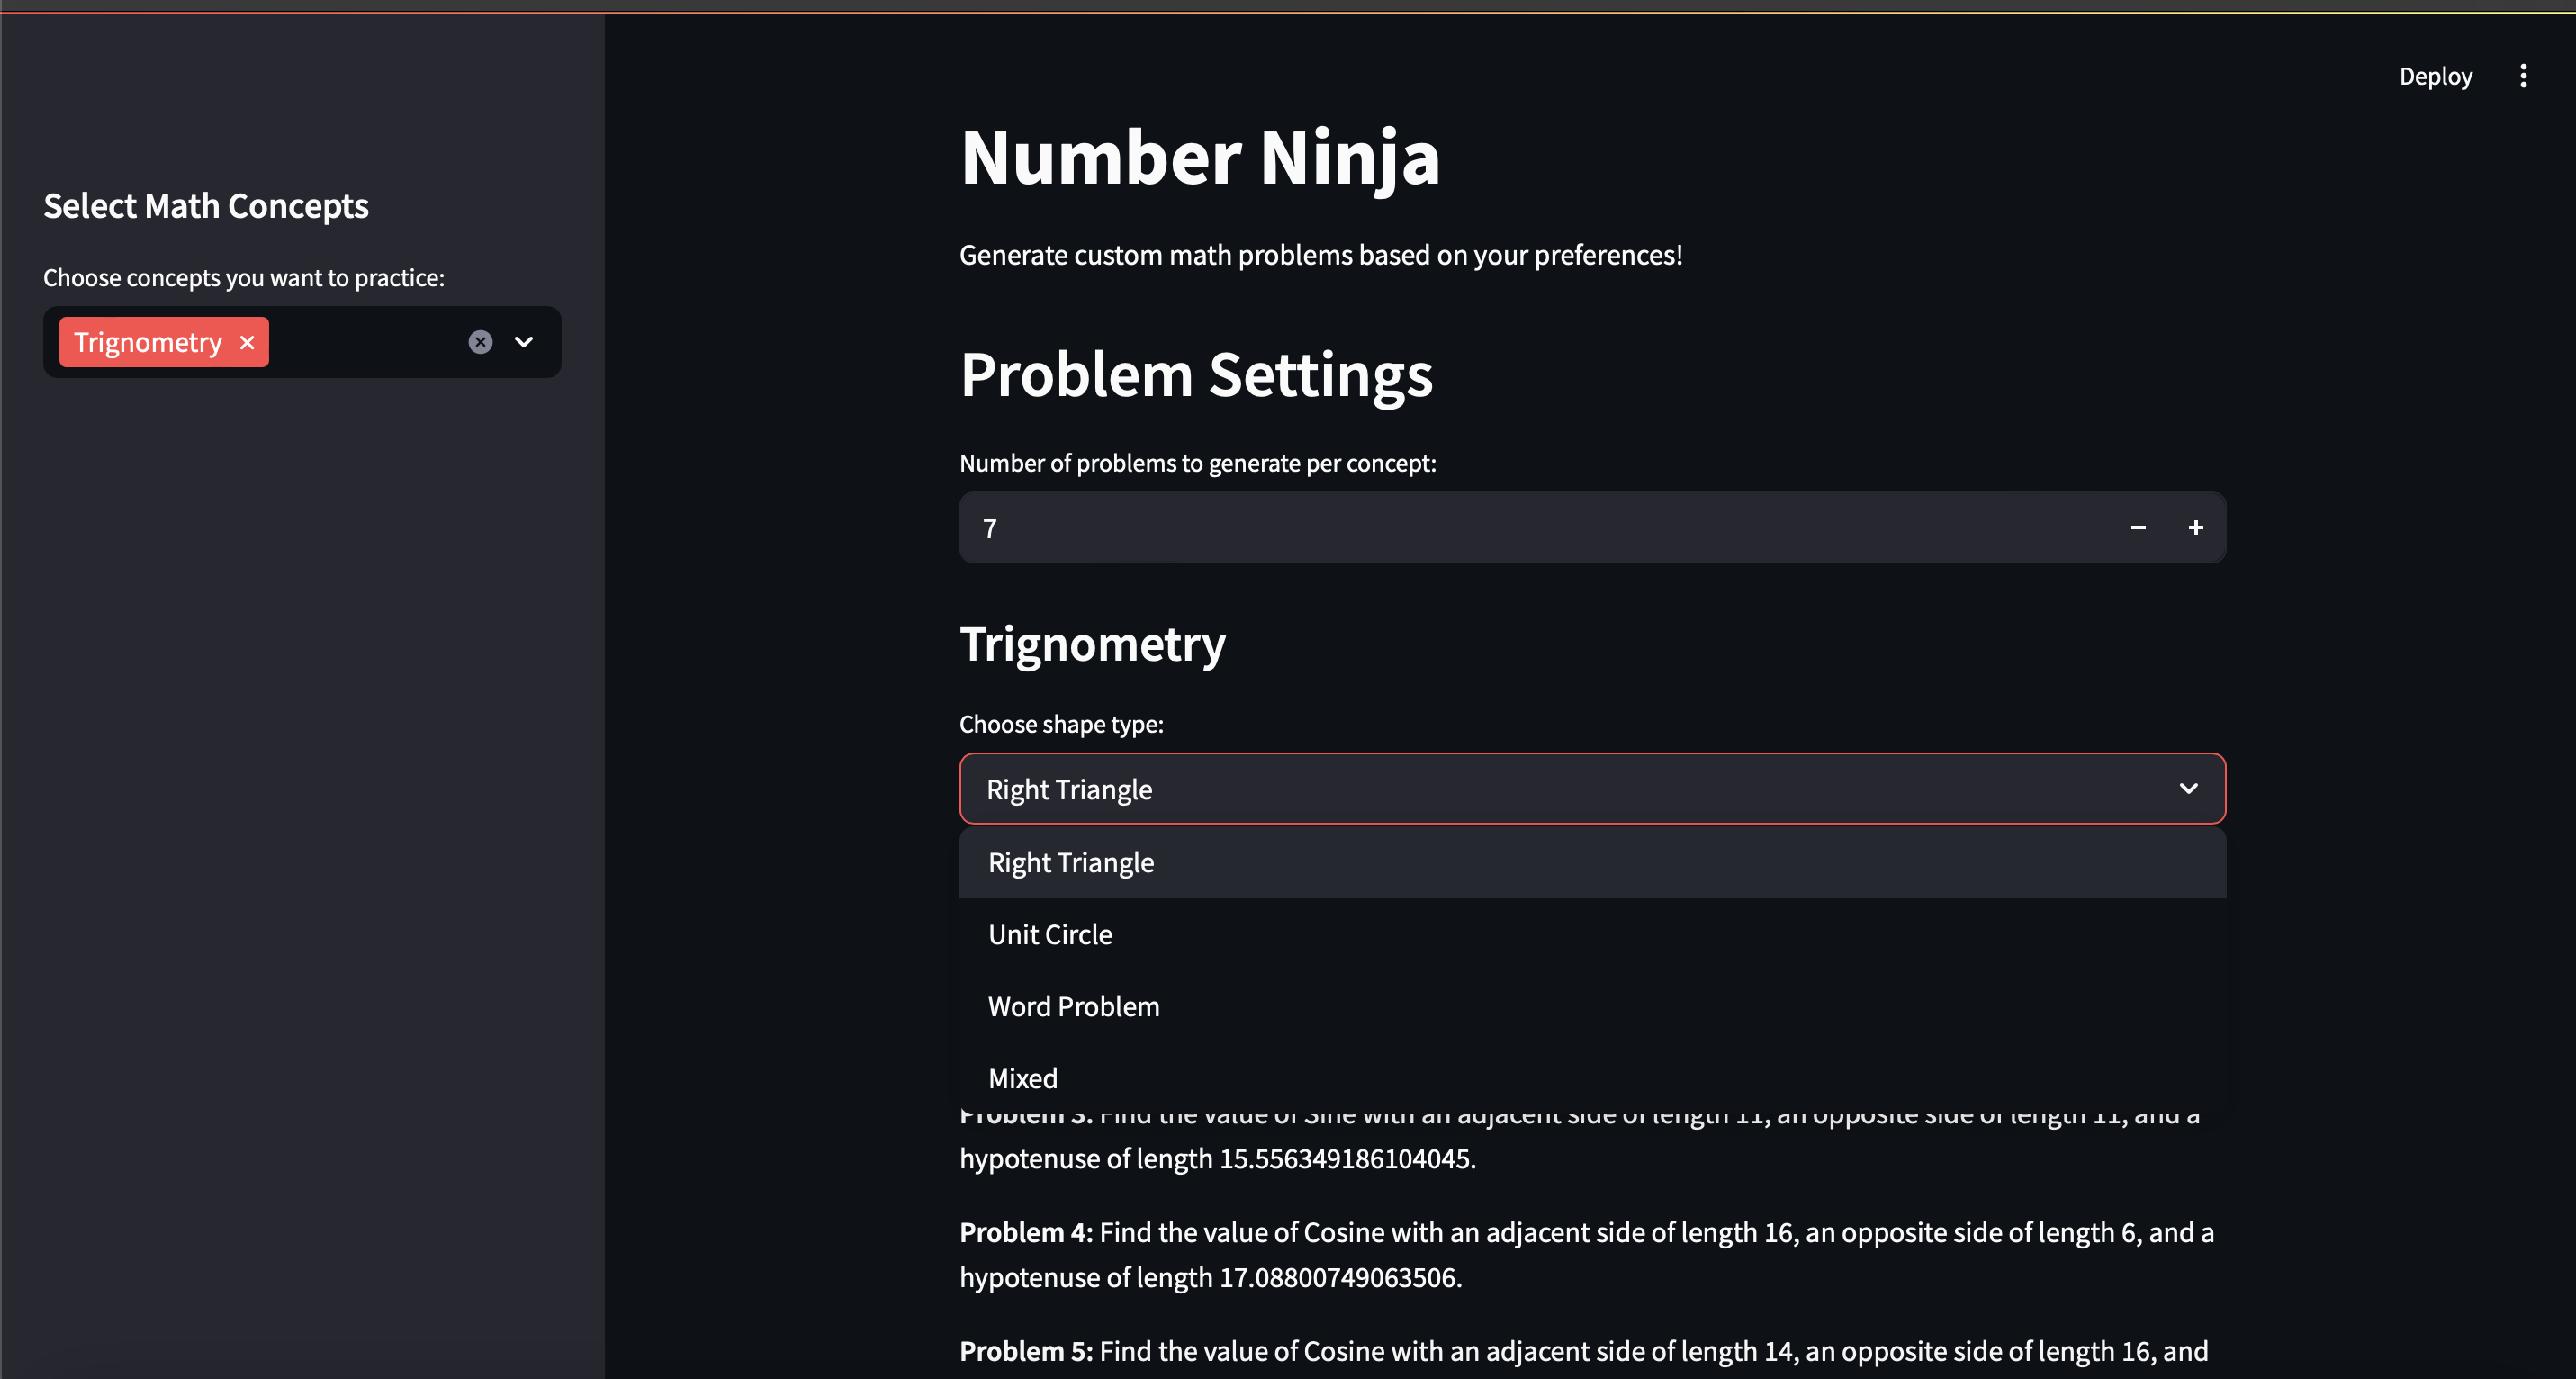Click the Number Ninja title

1199,157
